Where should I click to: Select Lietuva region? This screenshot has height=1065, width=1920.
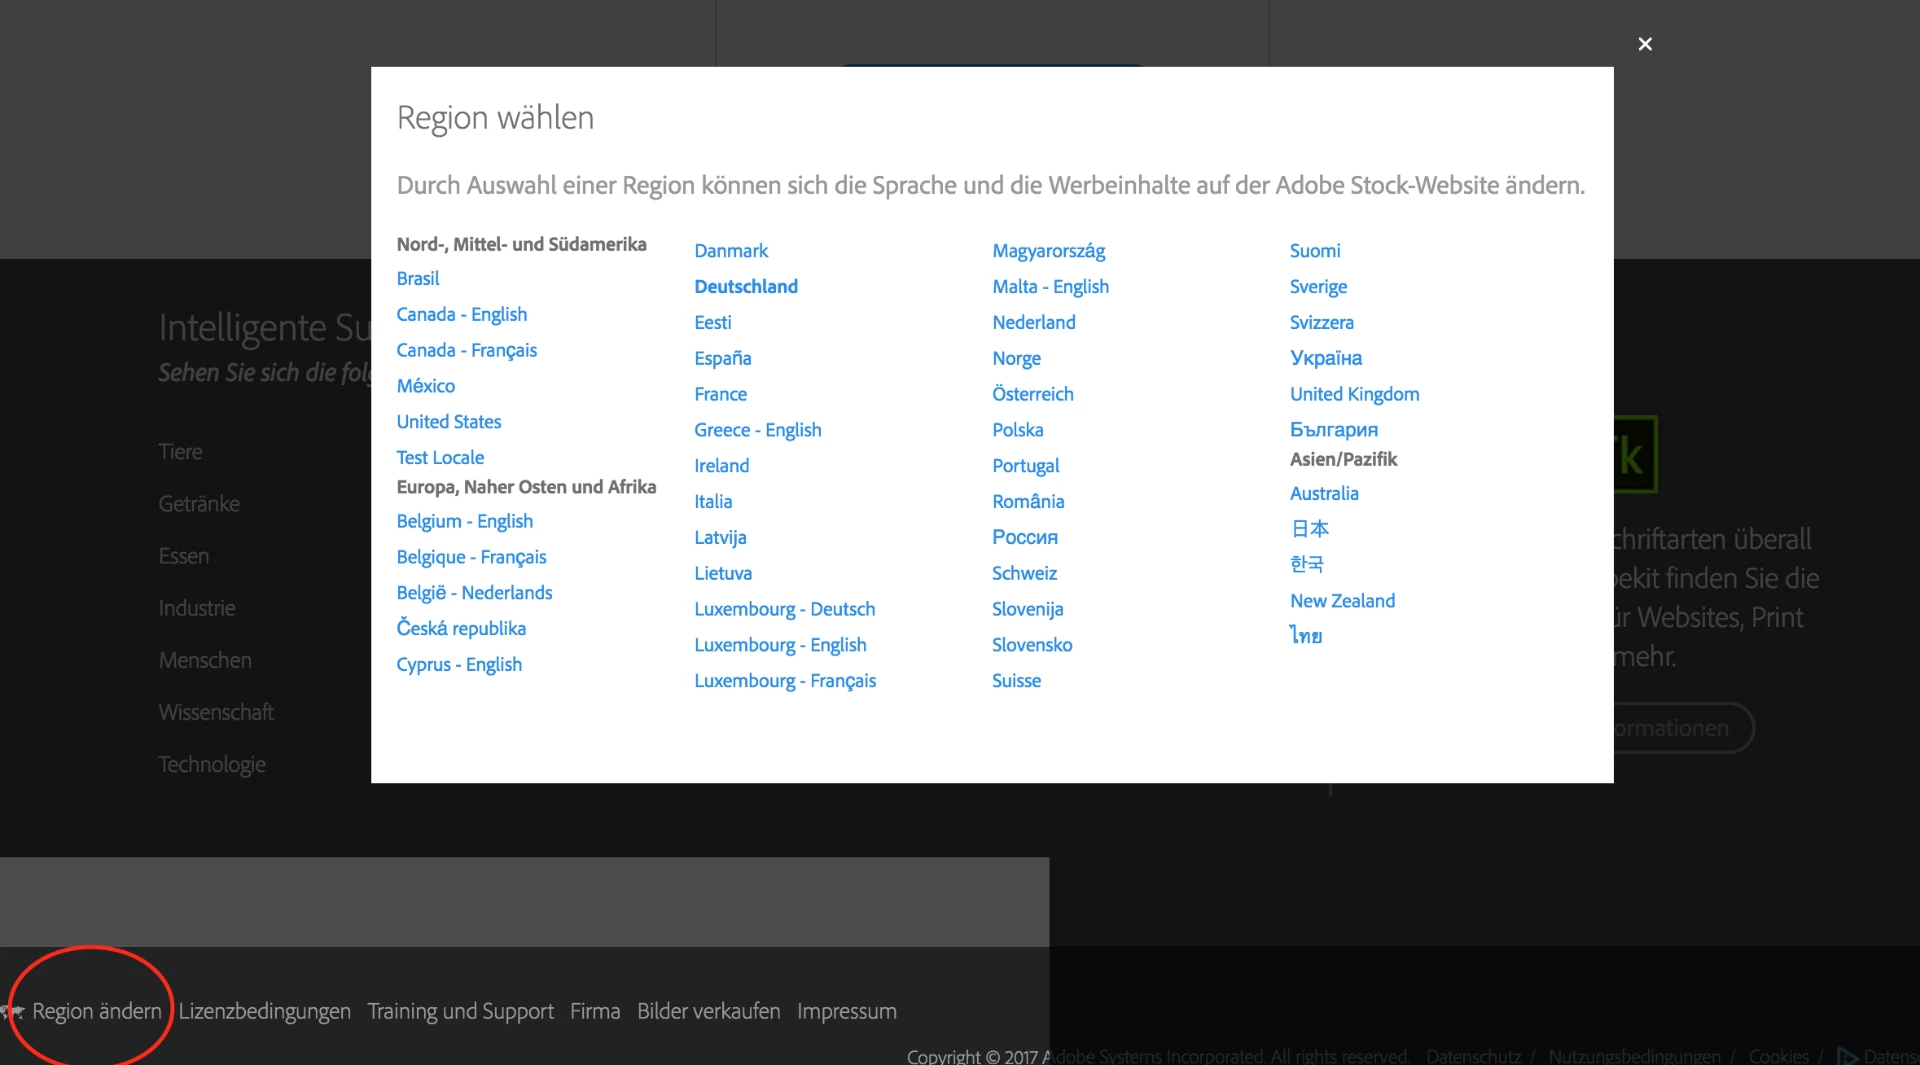(x=723, y=574)
